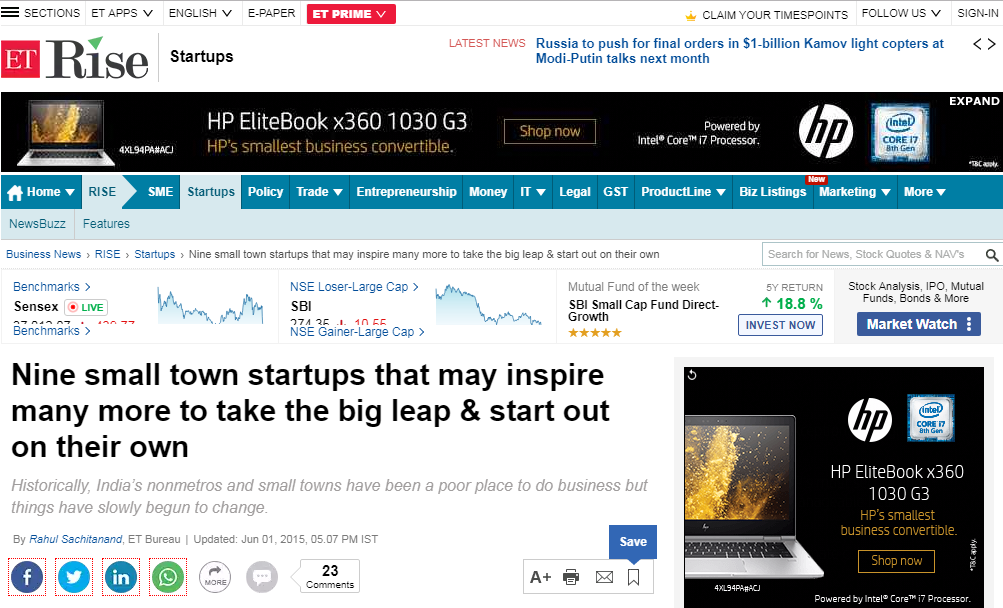Open the comments speech bubble icon
The image size is (1003, 608).
262,577
